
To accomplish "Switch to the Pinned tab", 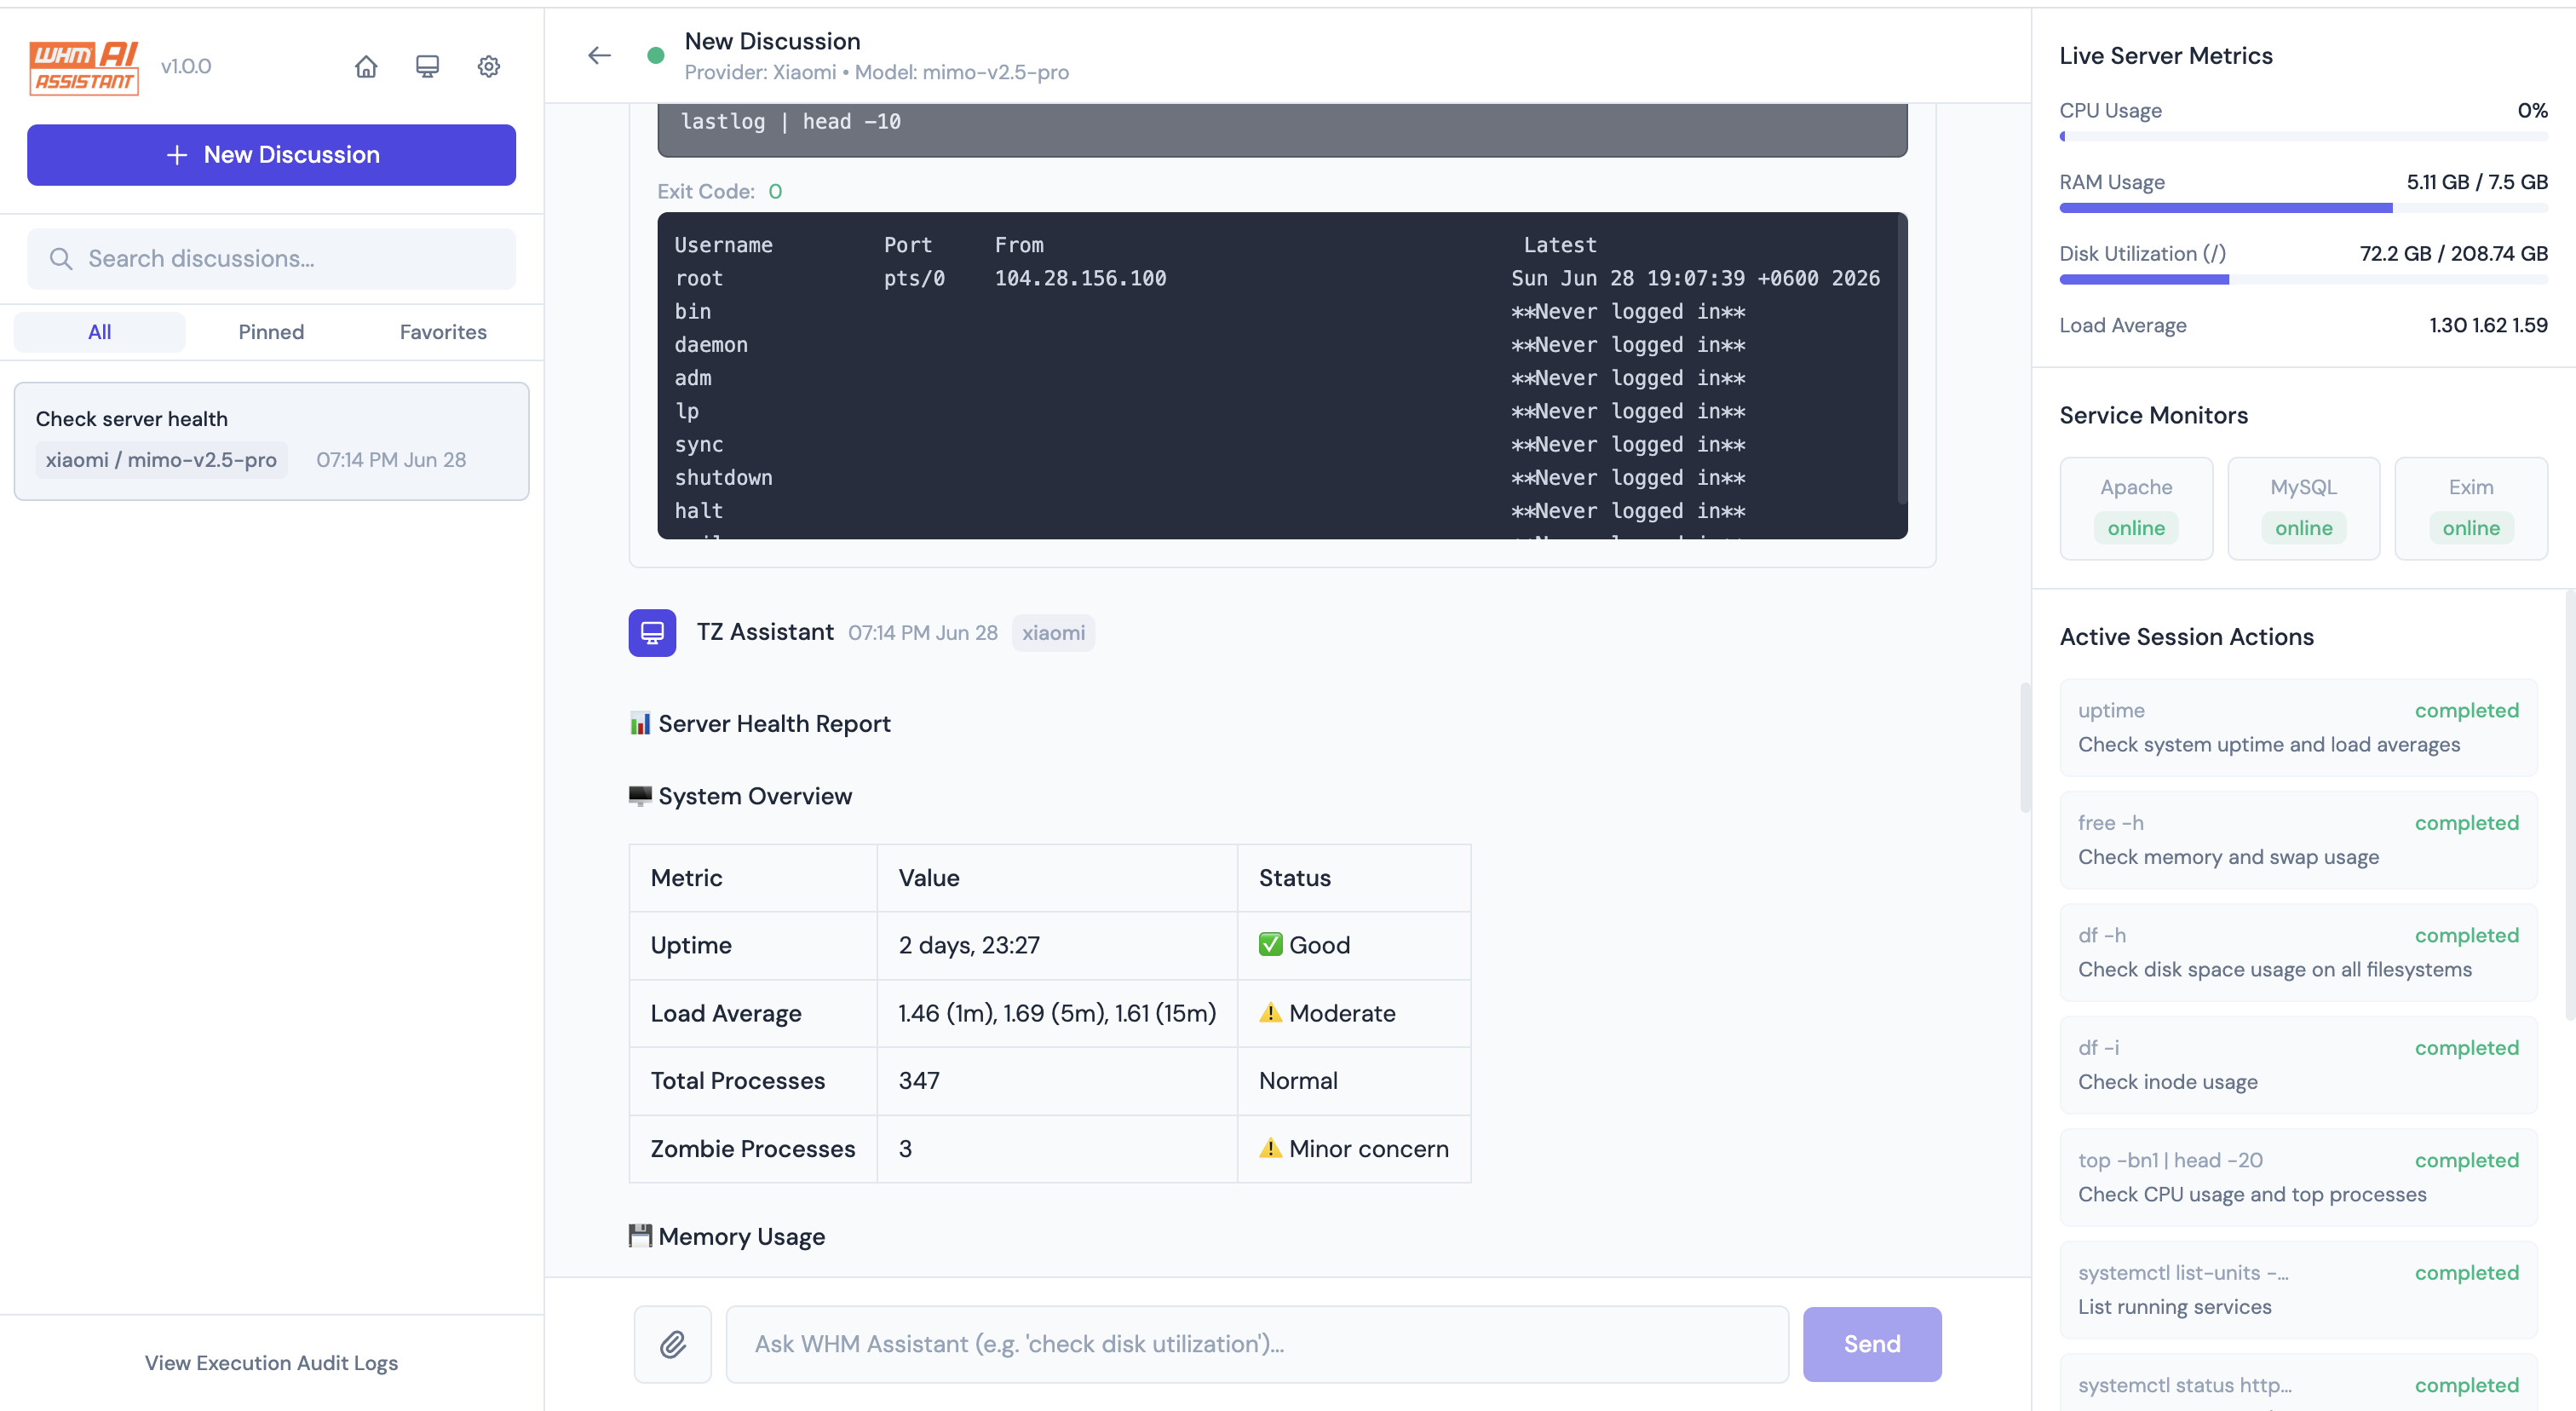I will pyautogui.click(x=271, y=332).
